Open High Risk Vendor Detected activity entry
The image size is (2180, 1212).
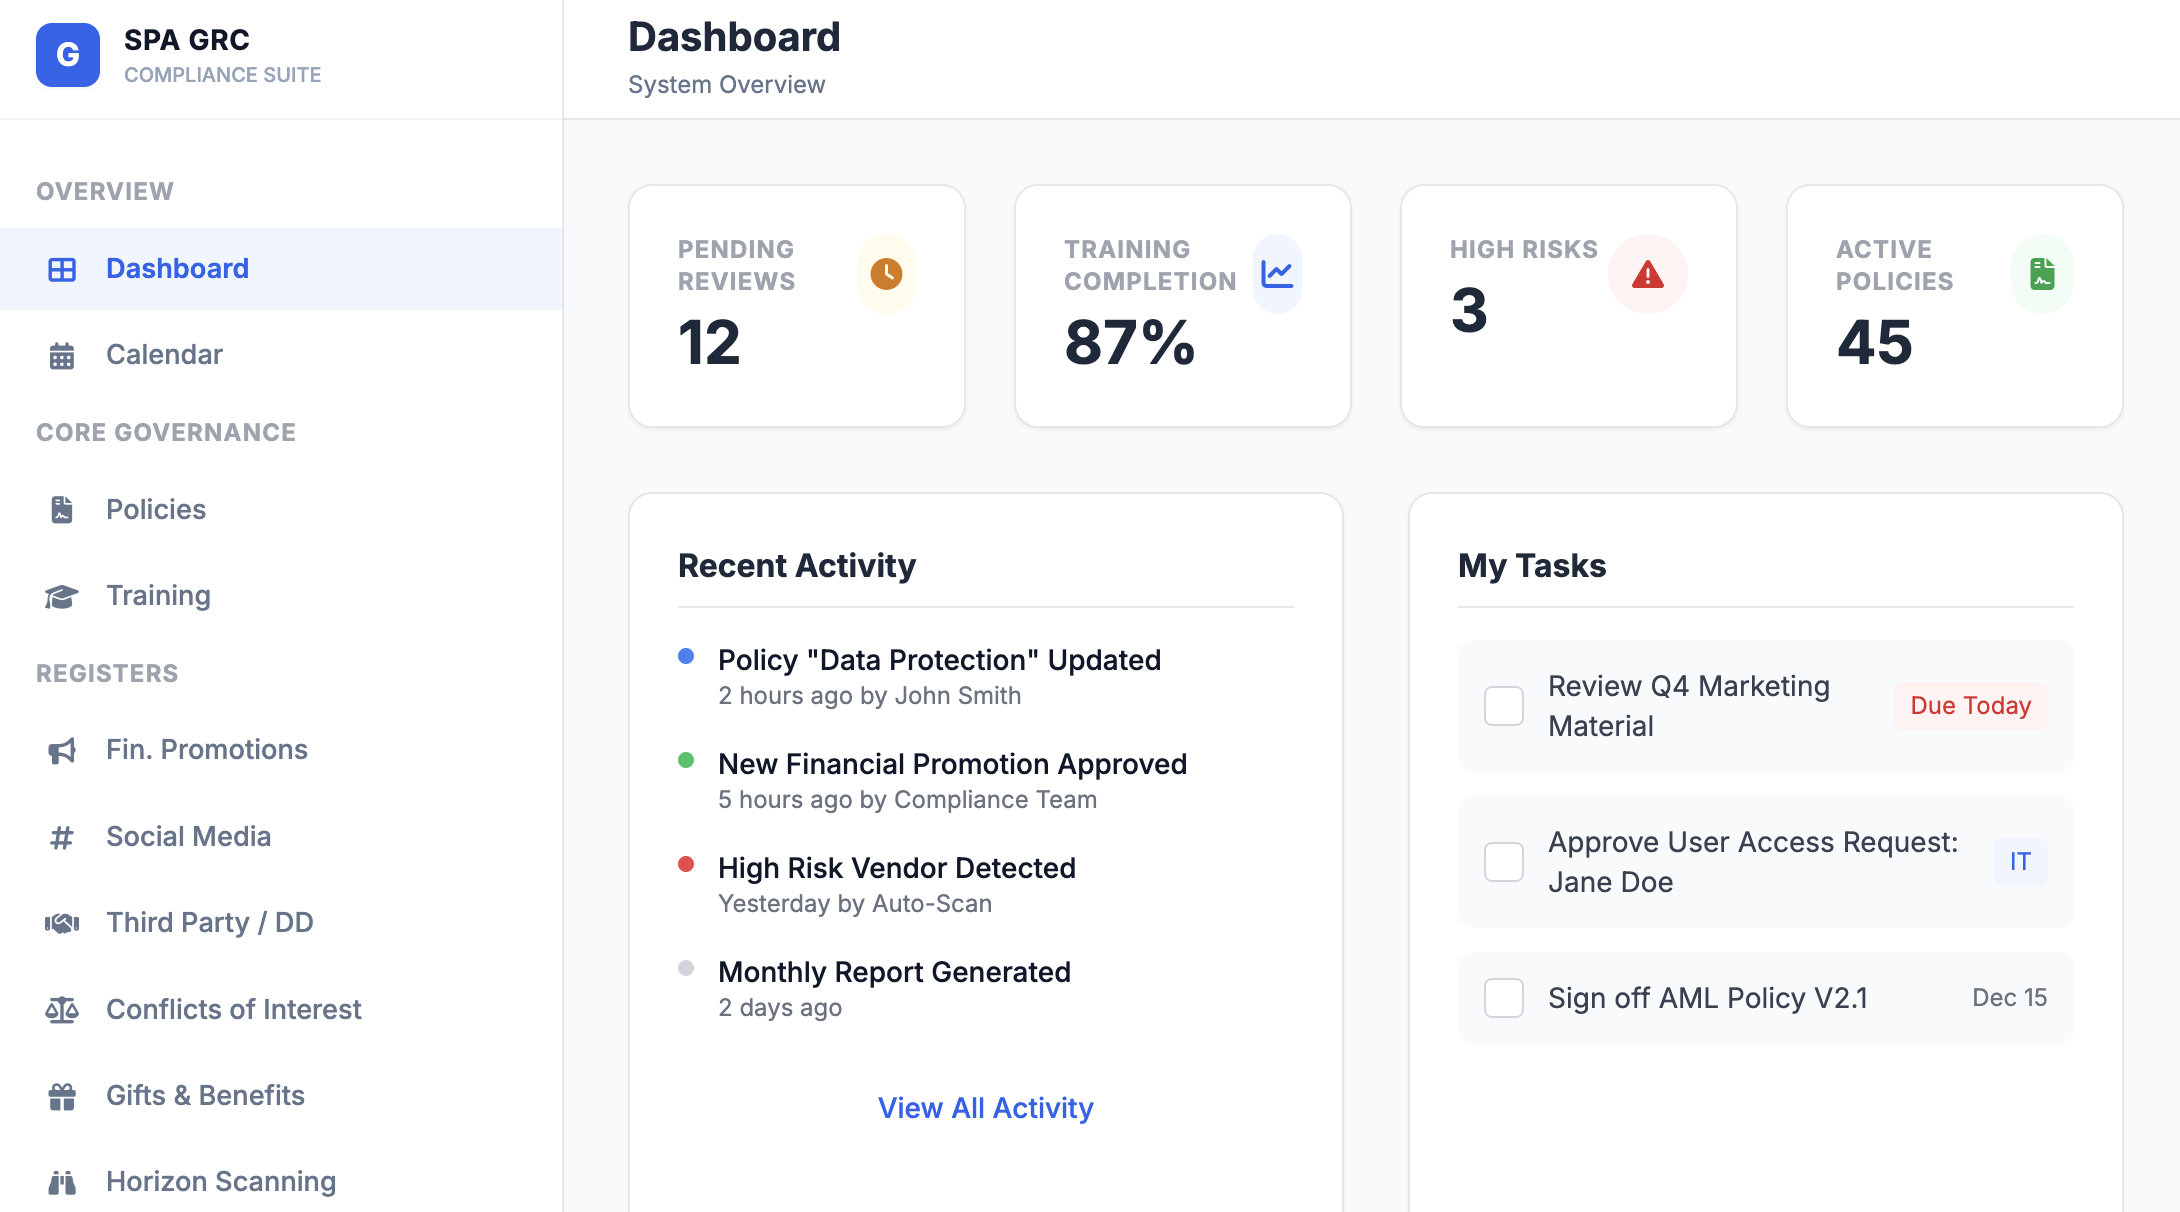897,867
